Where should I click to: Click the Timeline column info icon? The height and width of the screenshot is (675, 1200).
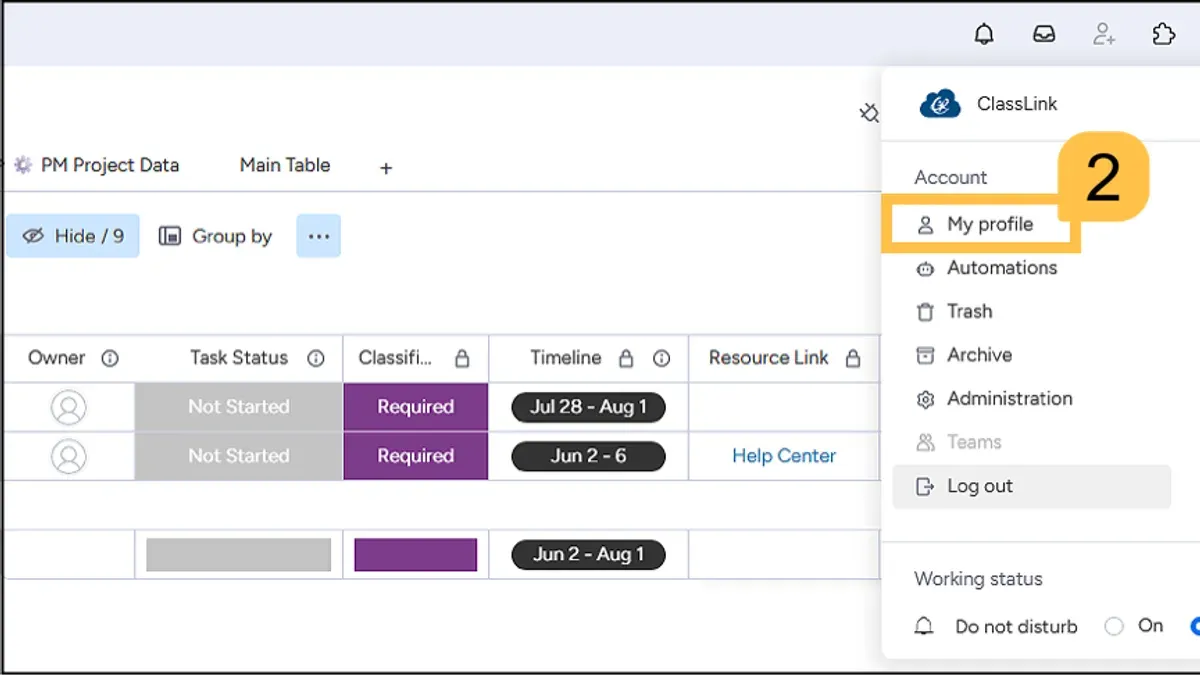[661, 358]
